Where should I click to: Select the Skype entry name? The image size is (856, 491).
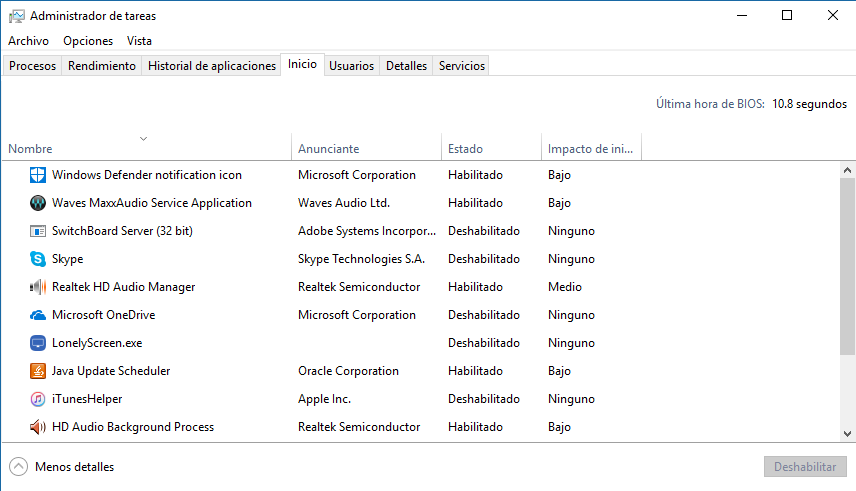coord(68,259)
